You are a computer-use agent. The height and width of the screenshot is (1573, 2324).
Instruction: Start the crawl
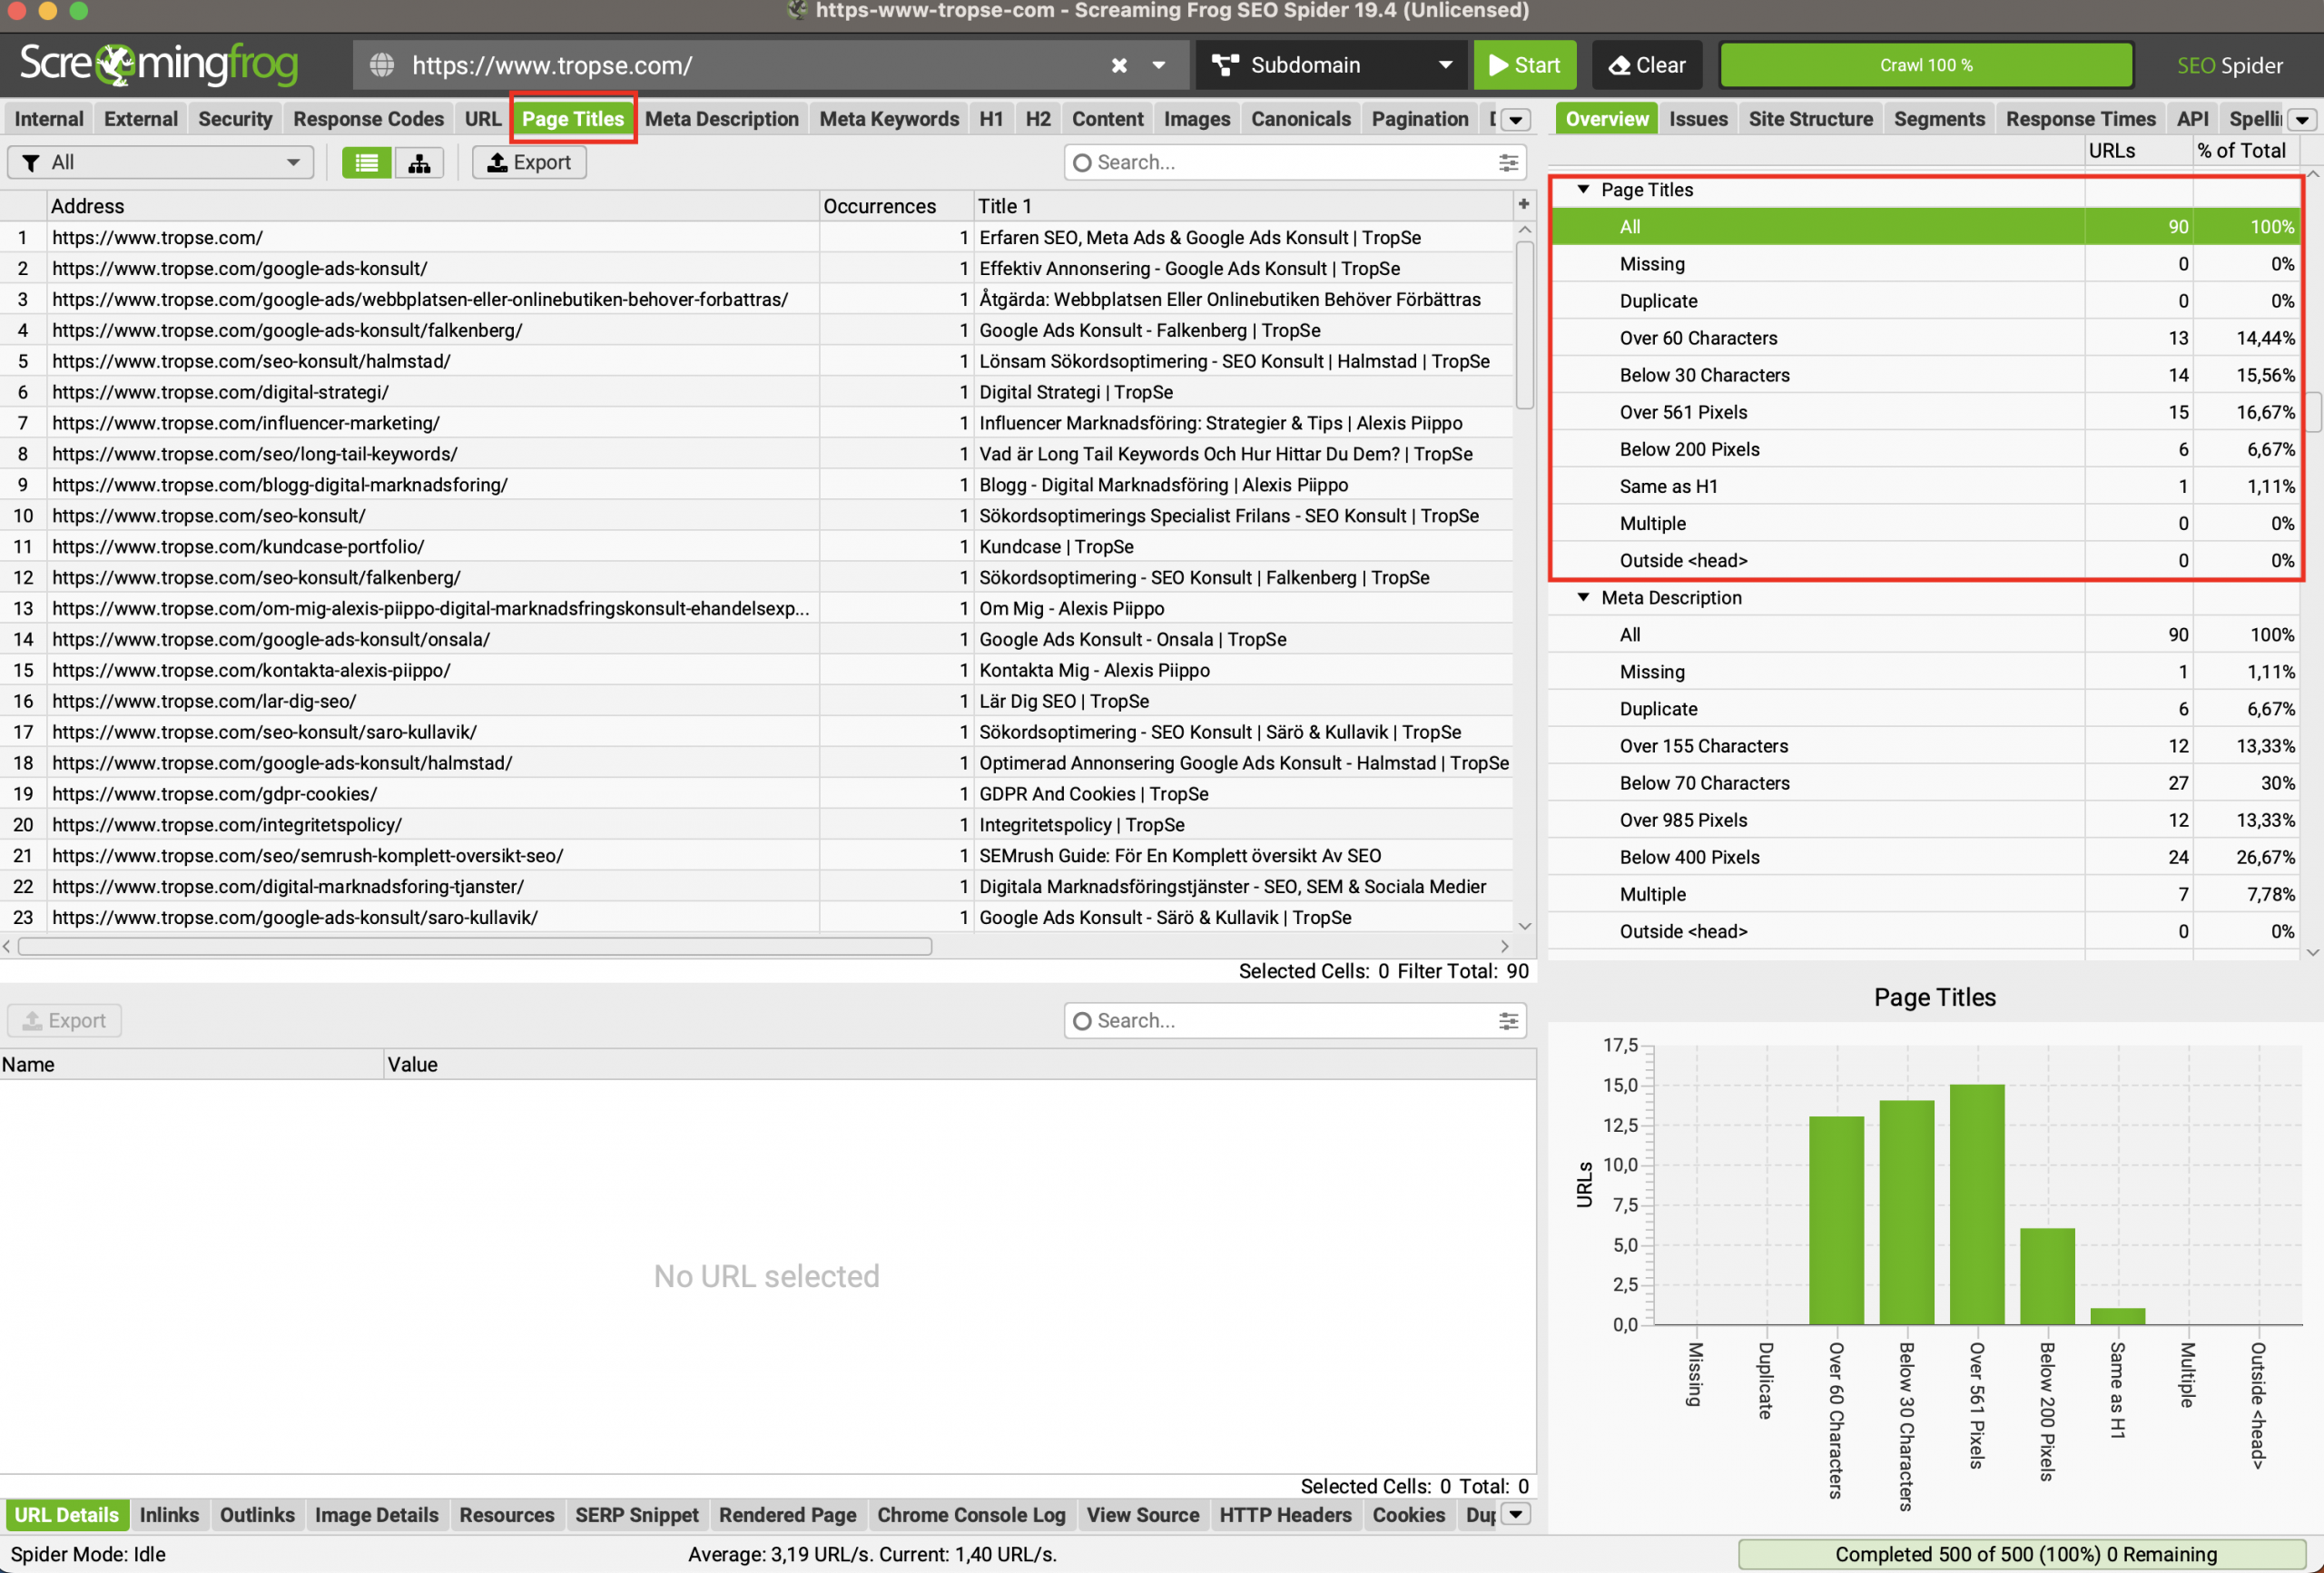click(1524, 65)
